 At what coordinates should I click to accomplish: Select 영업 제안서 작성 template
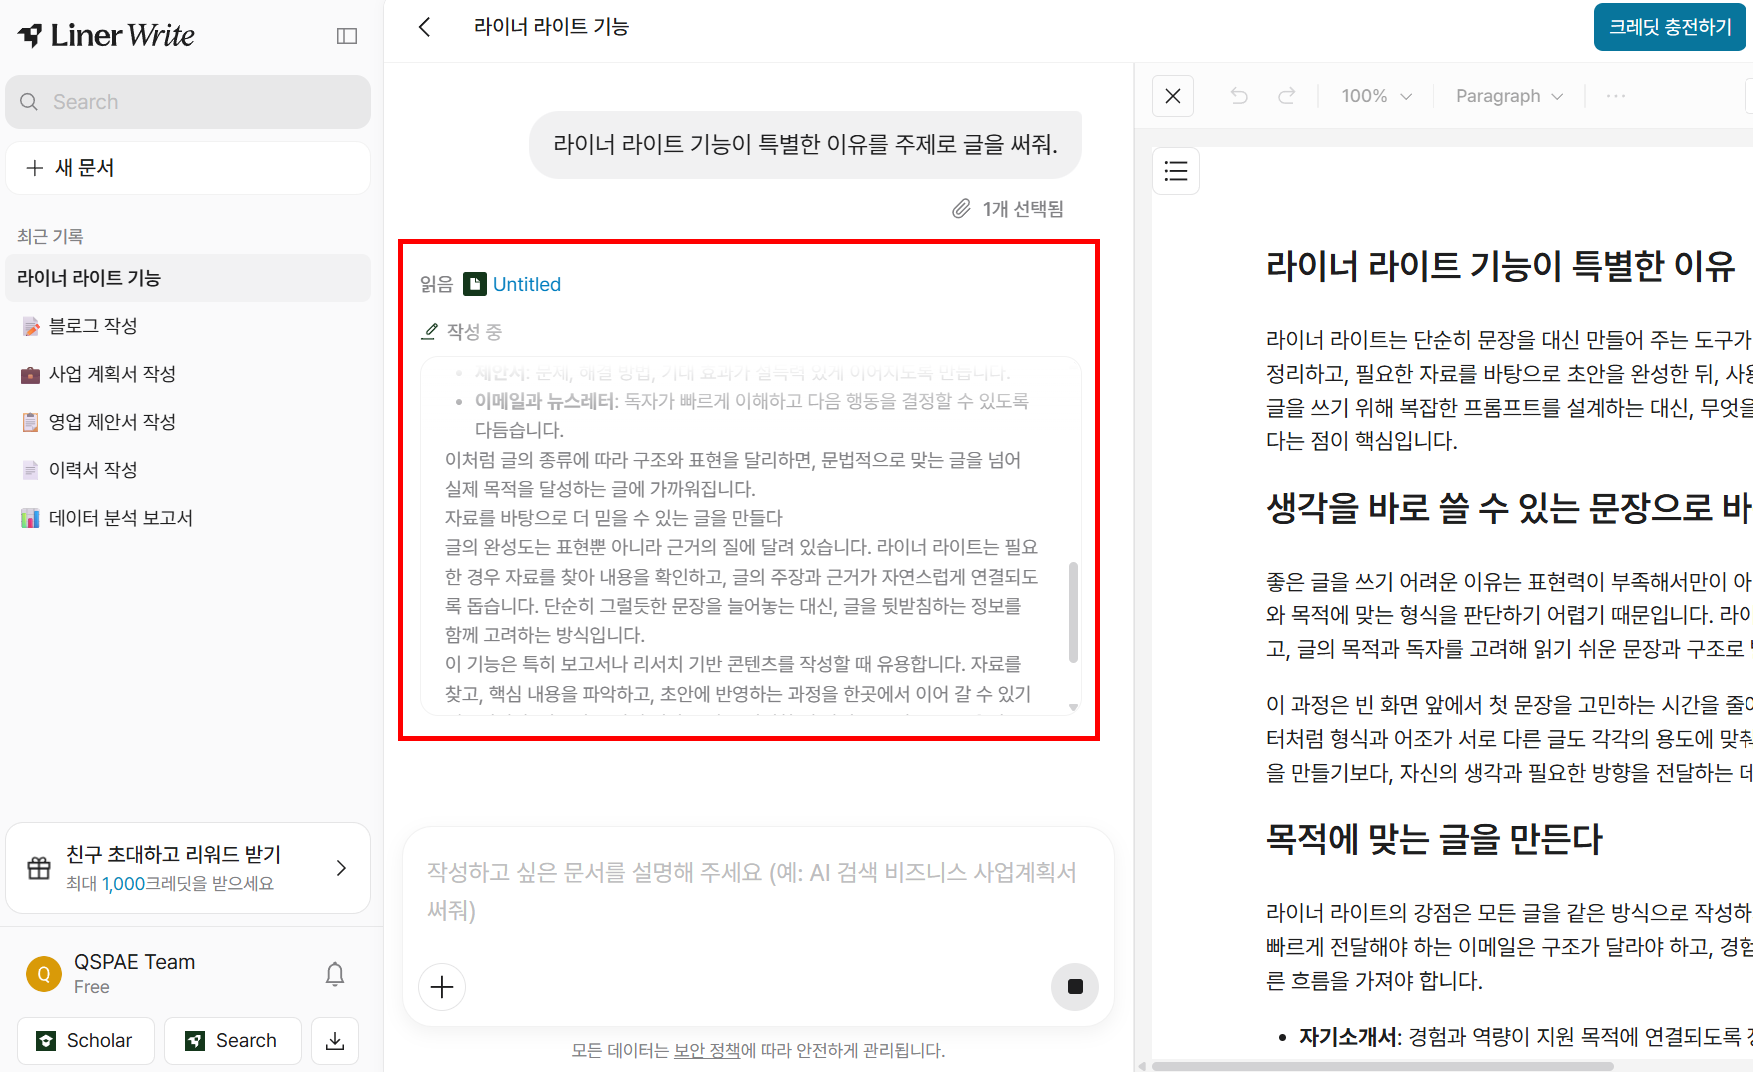click(x=188, y=422)
